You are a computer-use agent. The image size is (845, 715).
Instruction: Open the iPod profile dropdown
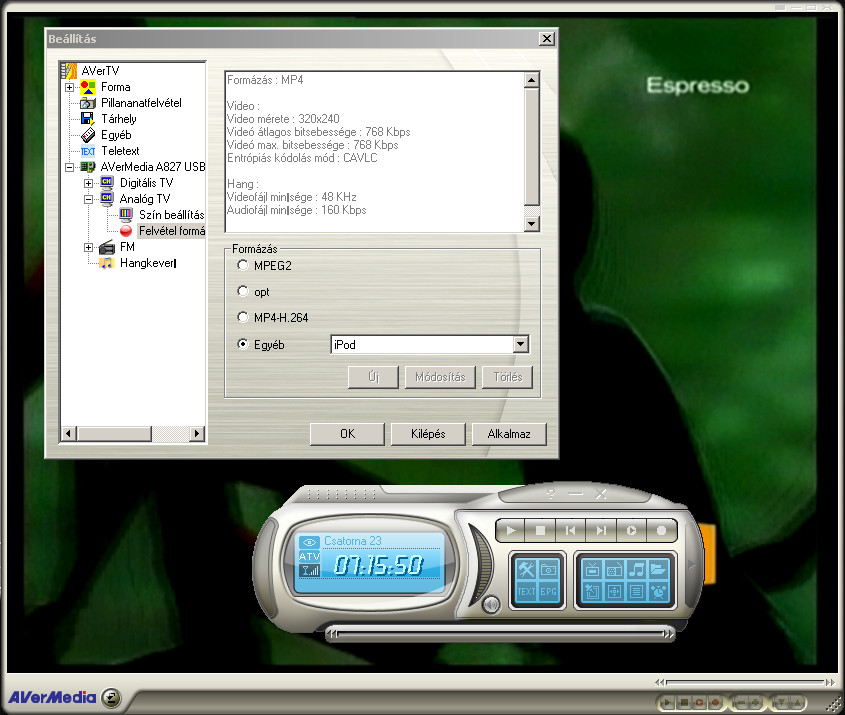click(521, 344)
